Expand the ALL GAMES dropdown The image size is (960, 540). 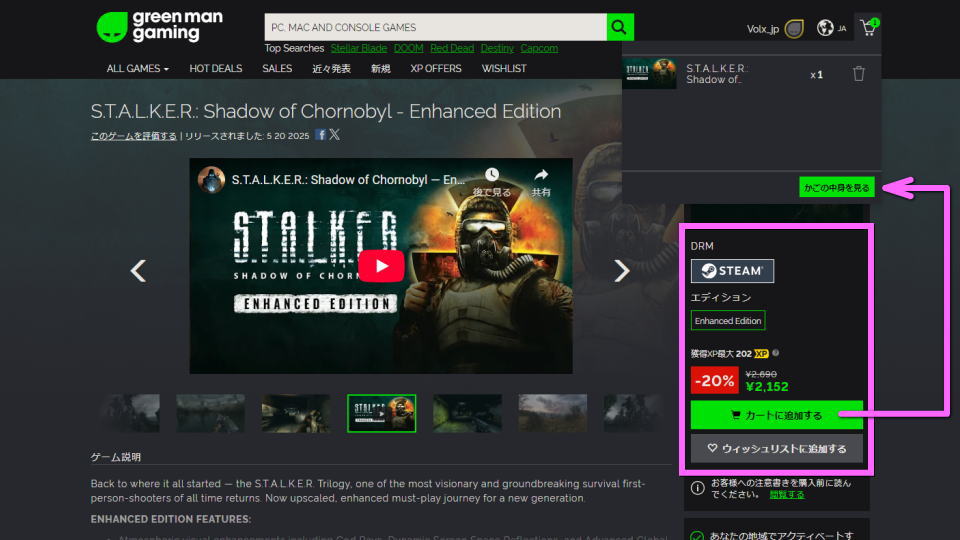[137, 69]
